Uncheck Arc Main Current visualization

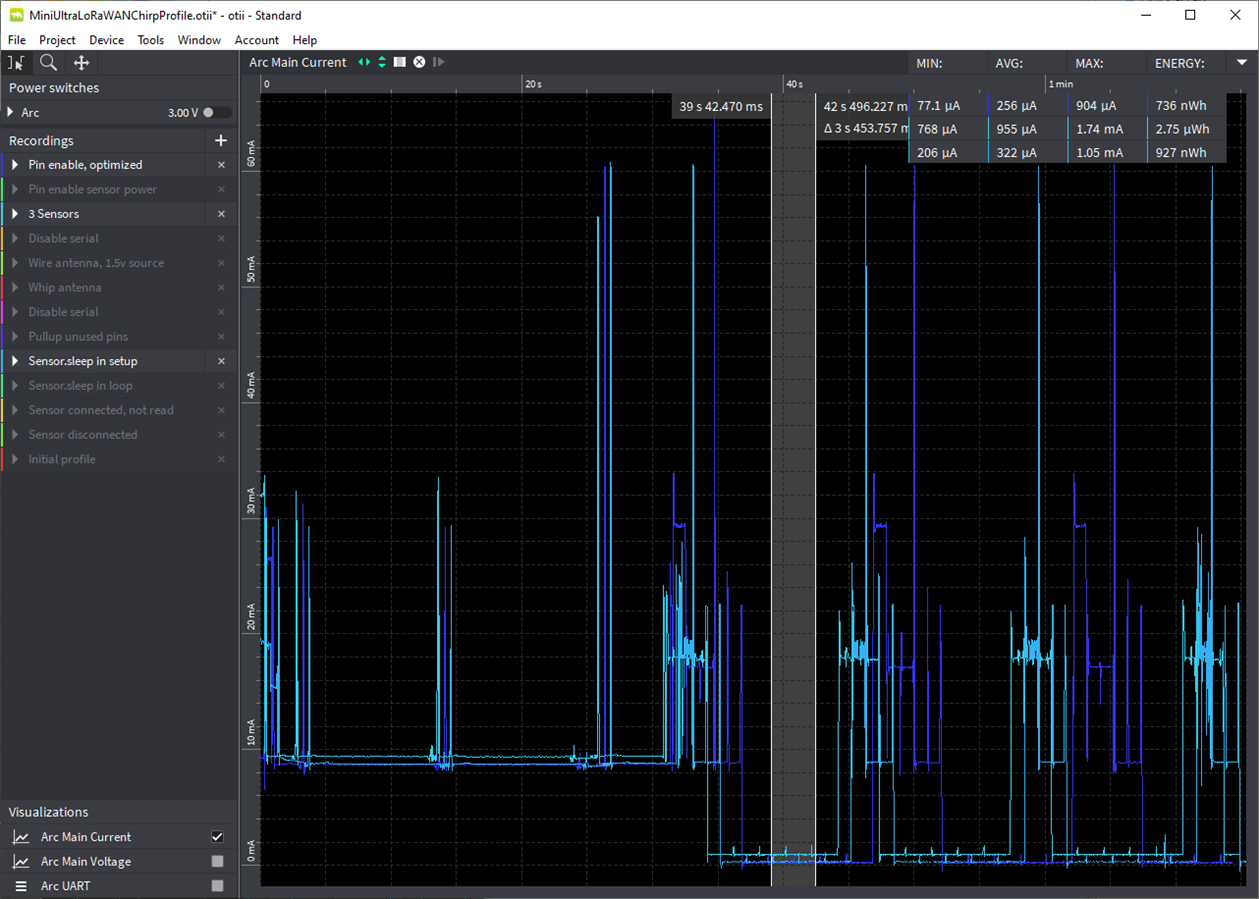pos(217,837)
